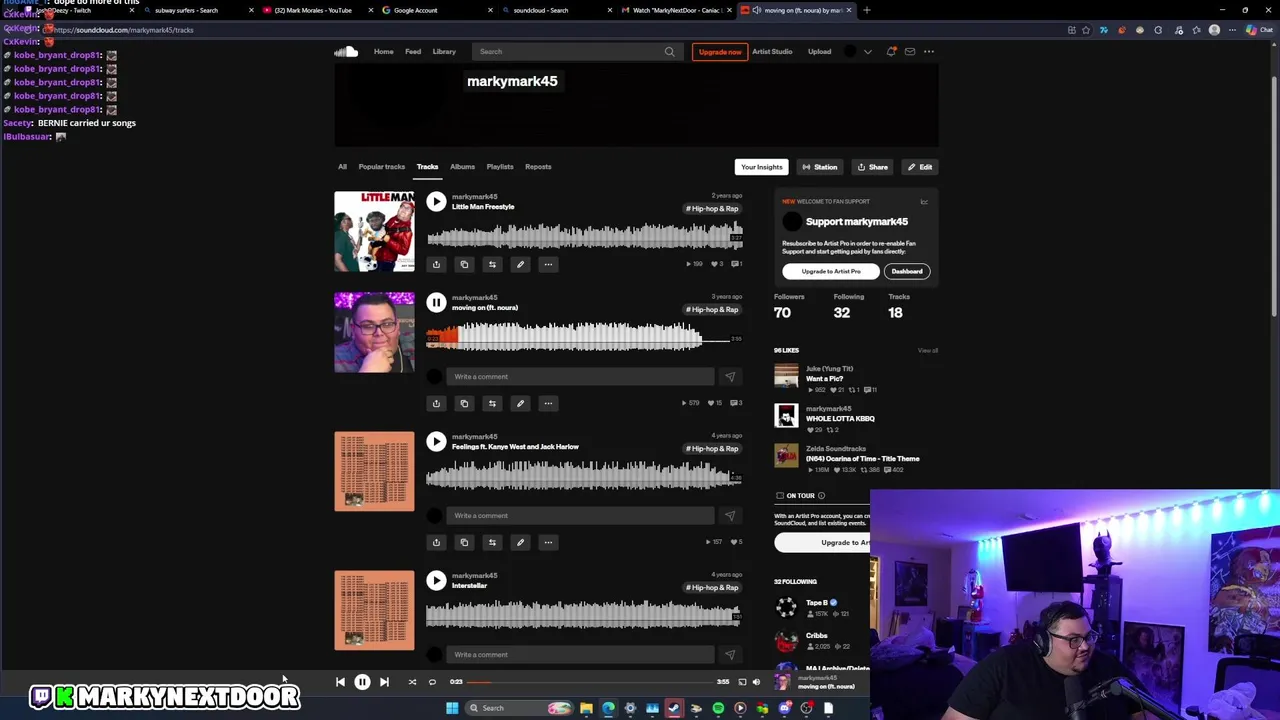The image size is (1280, 720).
Task: Click the Upgrade now button
Action: pos(720,51)
